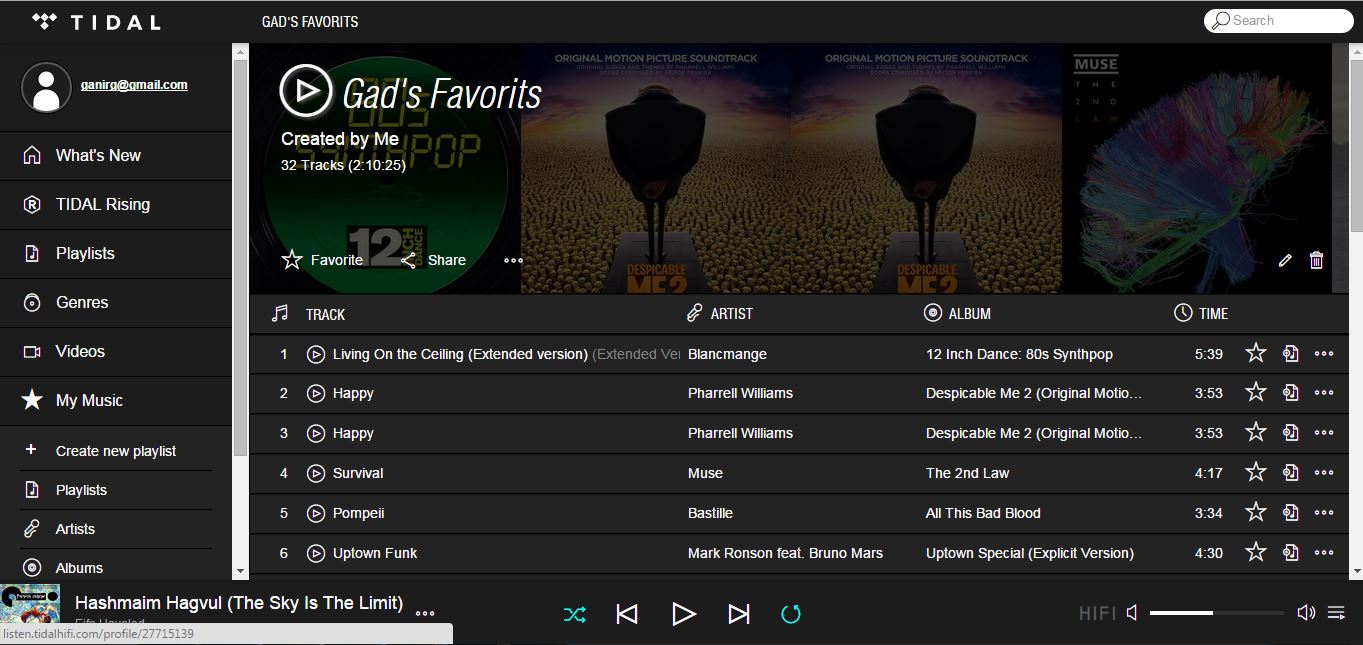The image size is (1363, 645).
Task: Delete playlist using the trash icon
Action: [1316, 260]
